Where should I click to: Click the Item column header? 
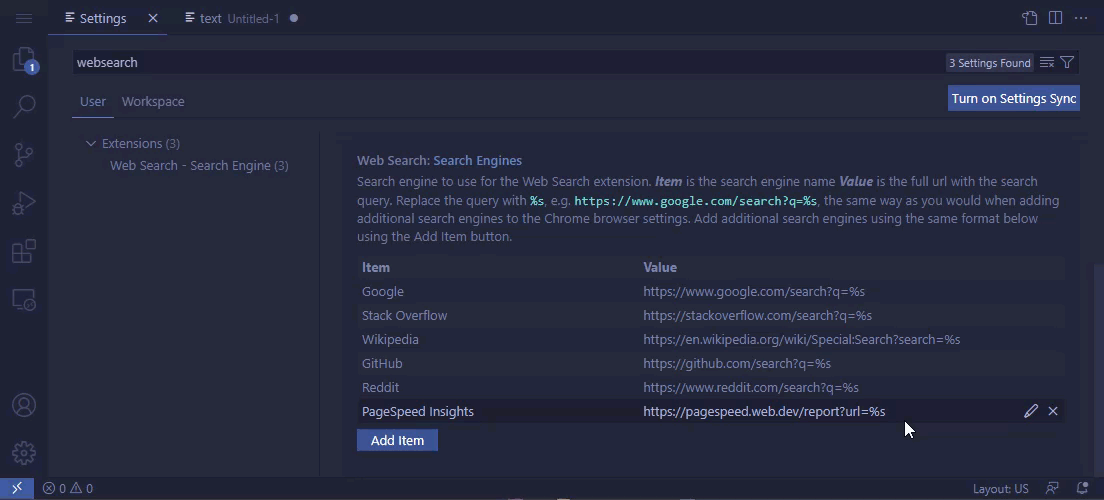[x=375, y=268]
